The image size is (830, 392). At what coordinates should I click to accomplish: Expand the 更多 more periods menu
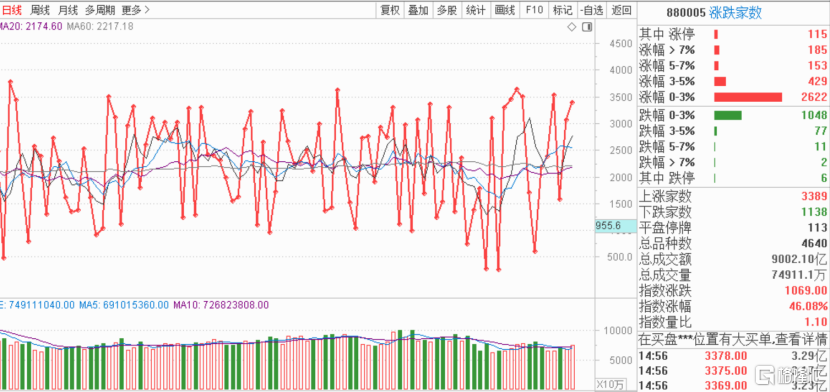(136, 10)
